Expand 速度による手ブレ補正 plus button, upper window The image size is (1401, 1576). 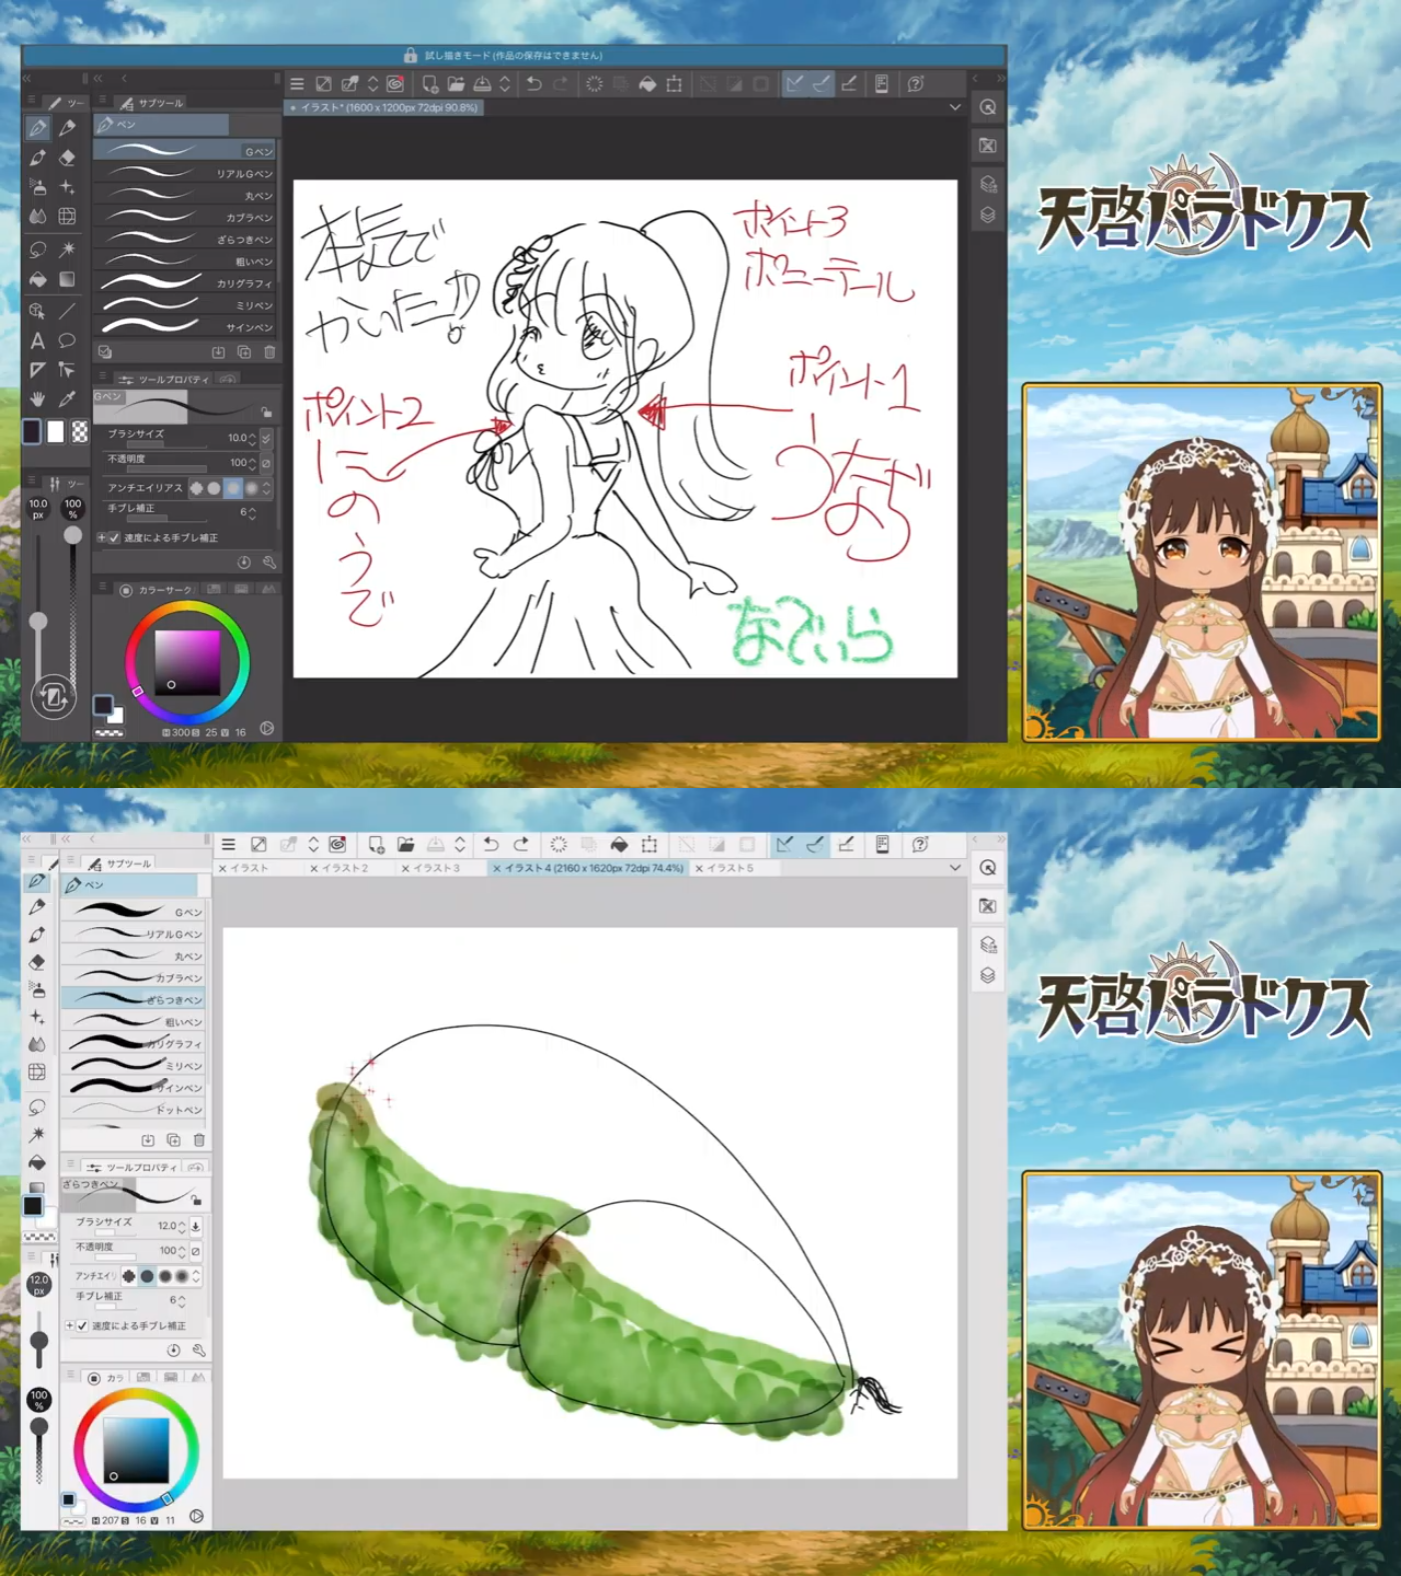pos(101,538)
